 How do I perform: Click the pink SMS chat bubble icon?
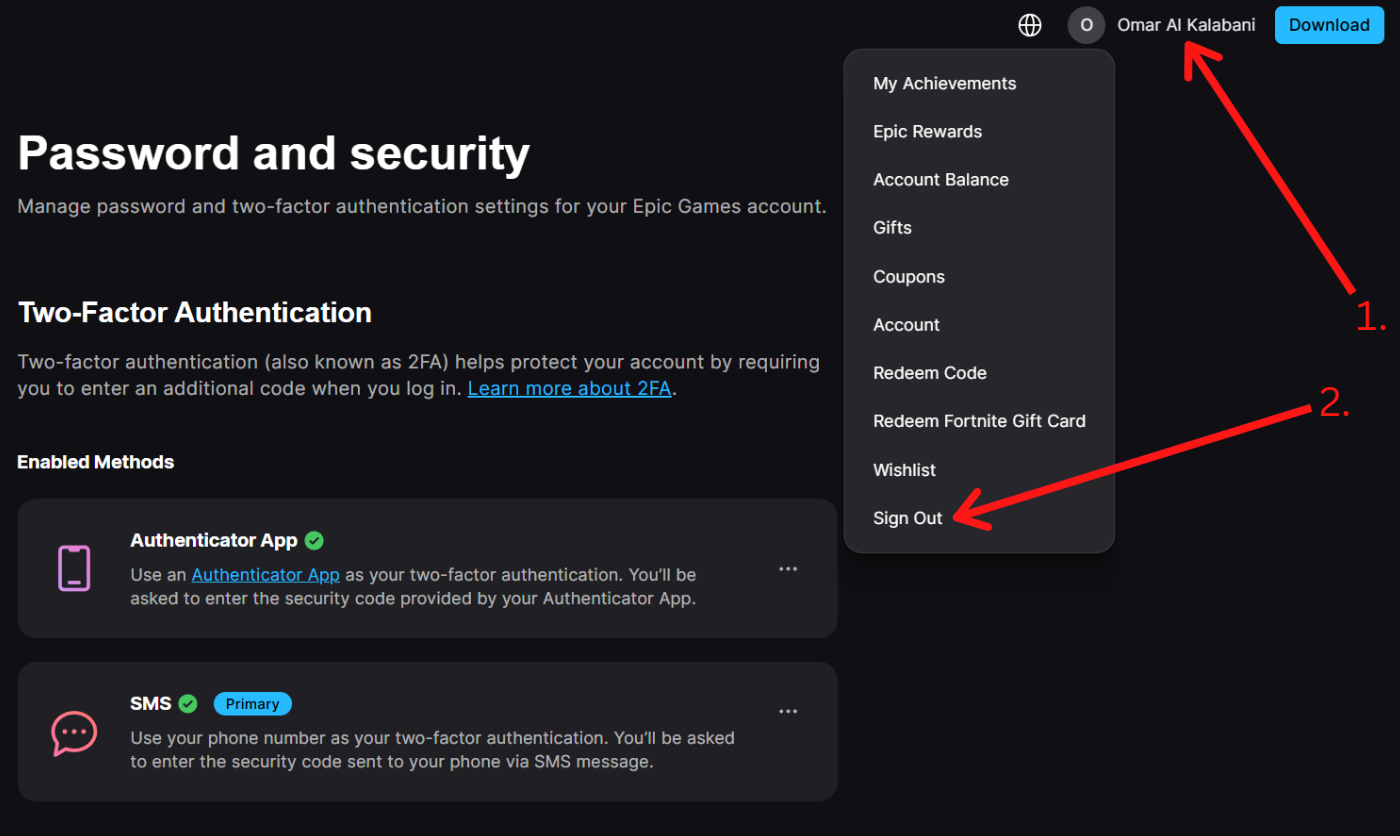(x=74, y=733)
